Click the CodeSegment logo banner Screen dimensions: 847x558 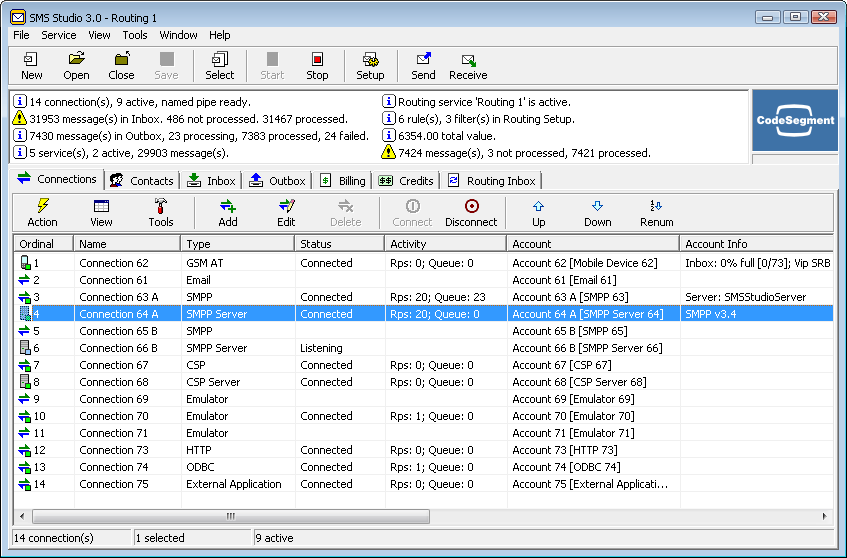(x=794, y=120)
